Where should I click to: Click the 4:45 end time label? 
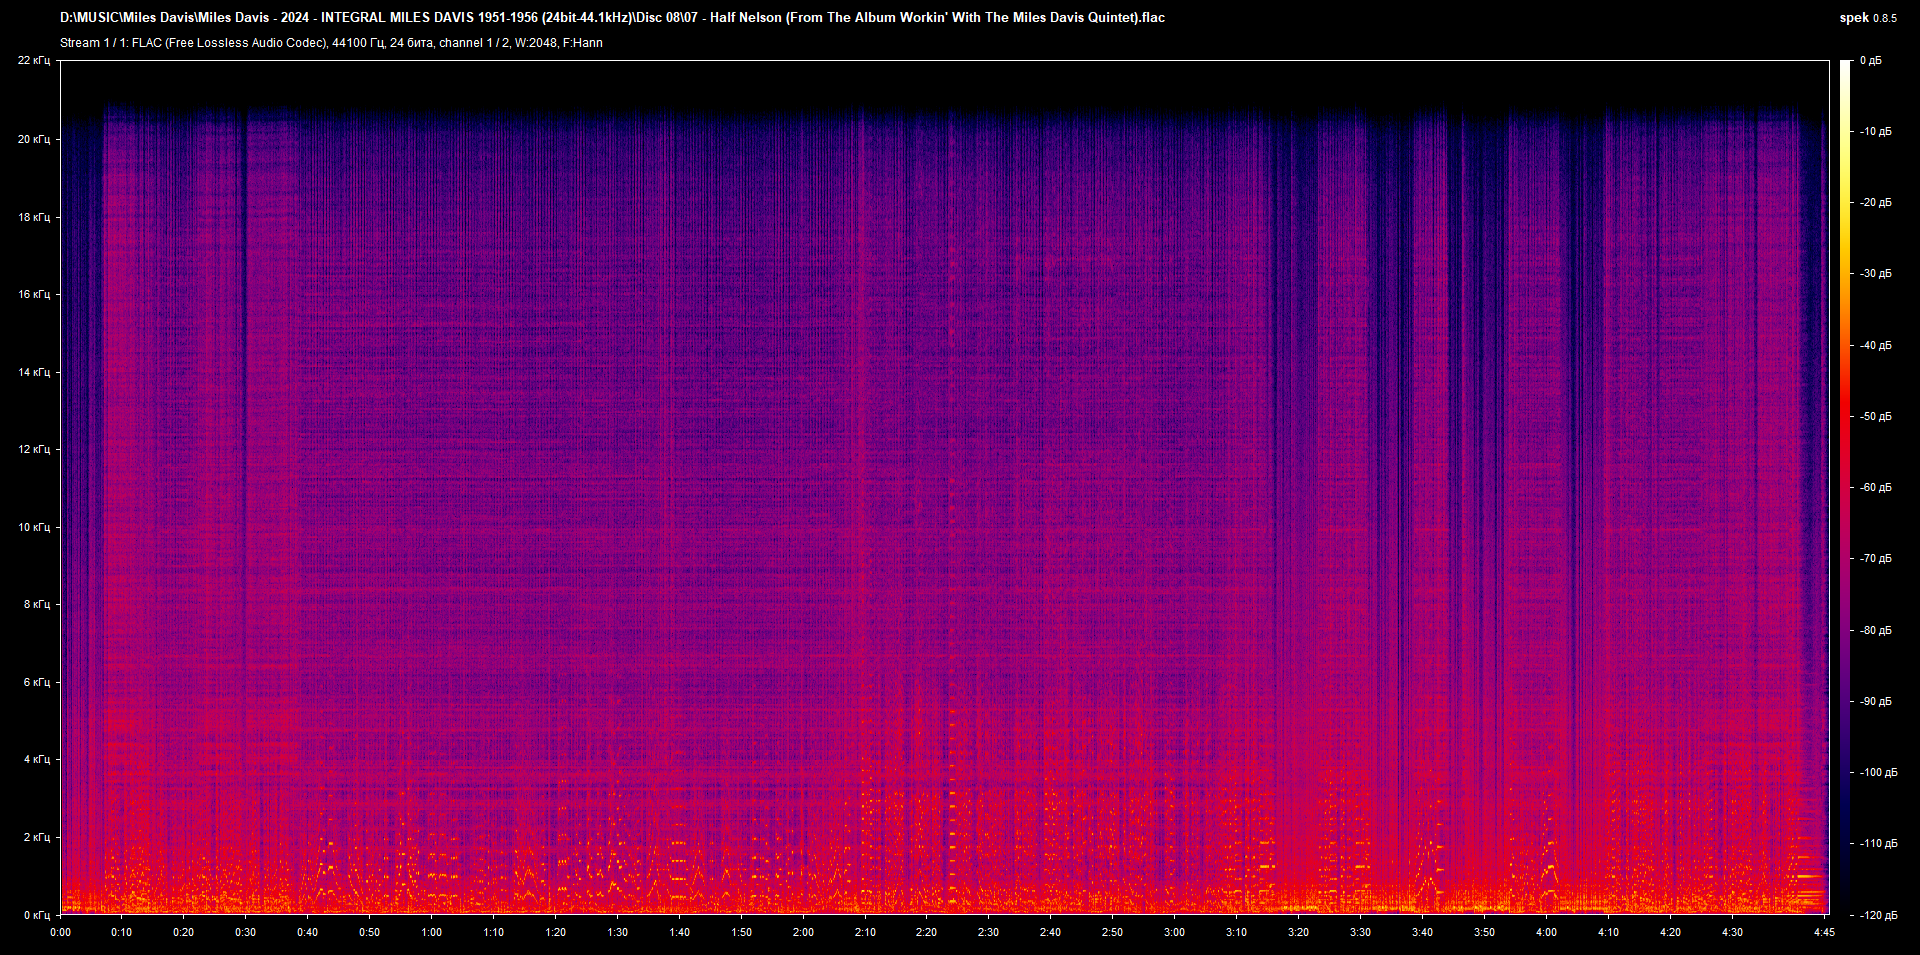(1824, 932)
